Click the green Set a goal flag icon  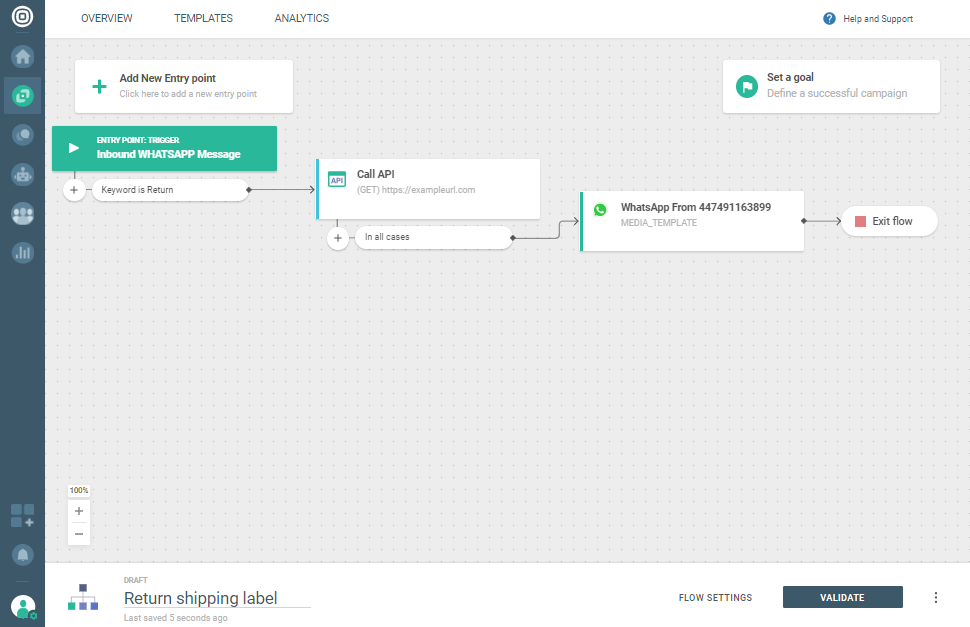point(746,86)
